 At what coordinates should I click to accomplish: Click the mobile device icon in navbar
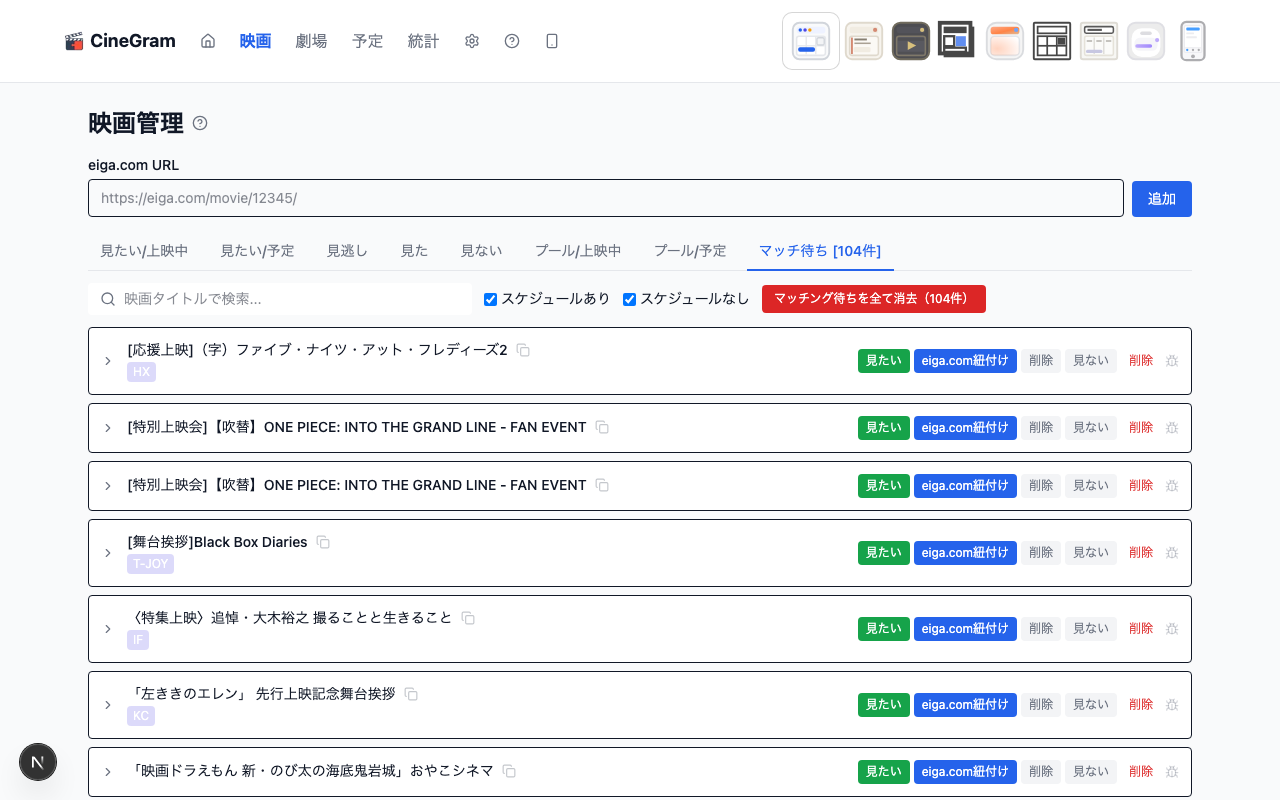(x=552, y=41)
